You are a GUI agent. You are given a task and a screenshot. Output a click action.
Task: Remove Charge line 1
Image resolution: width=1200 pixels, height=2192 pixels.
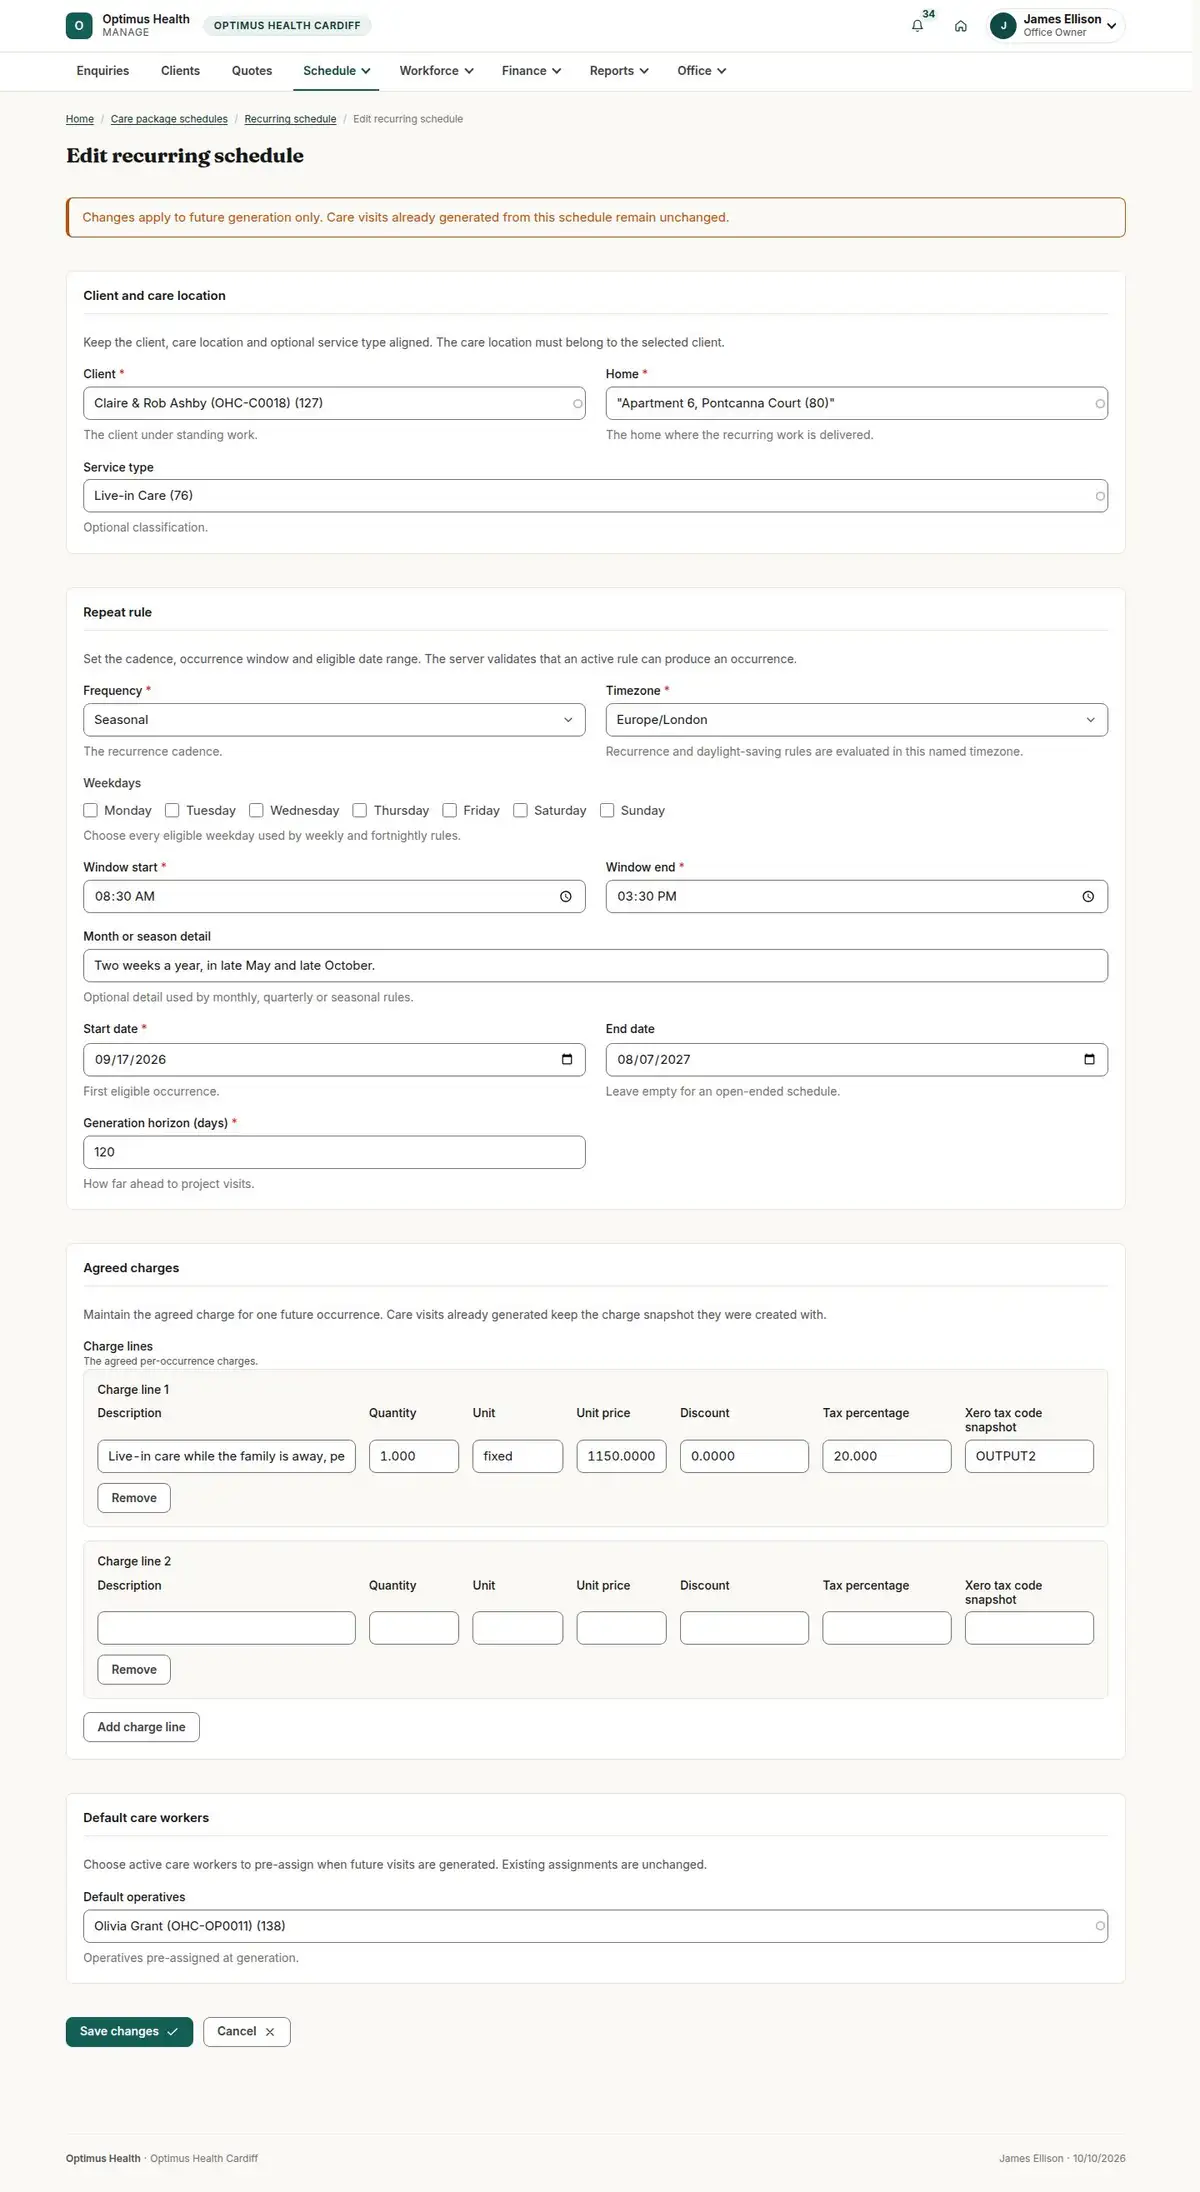point(134,1498)
